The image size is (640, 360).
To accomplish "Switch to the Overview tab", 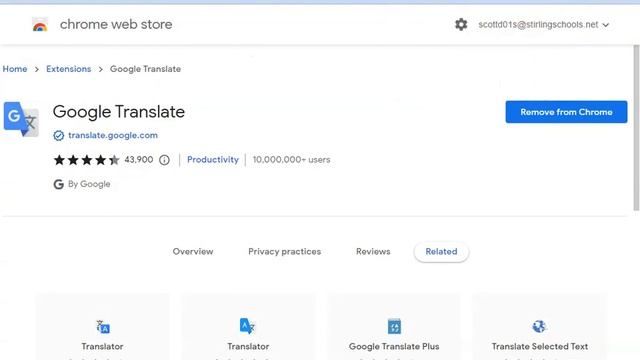I will tap(193, 251).
